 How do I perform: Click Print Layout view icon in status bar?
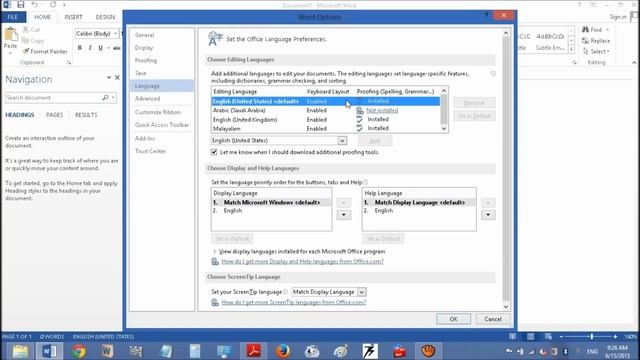[530, 337]
